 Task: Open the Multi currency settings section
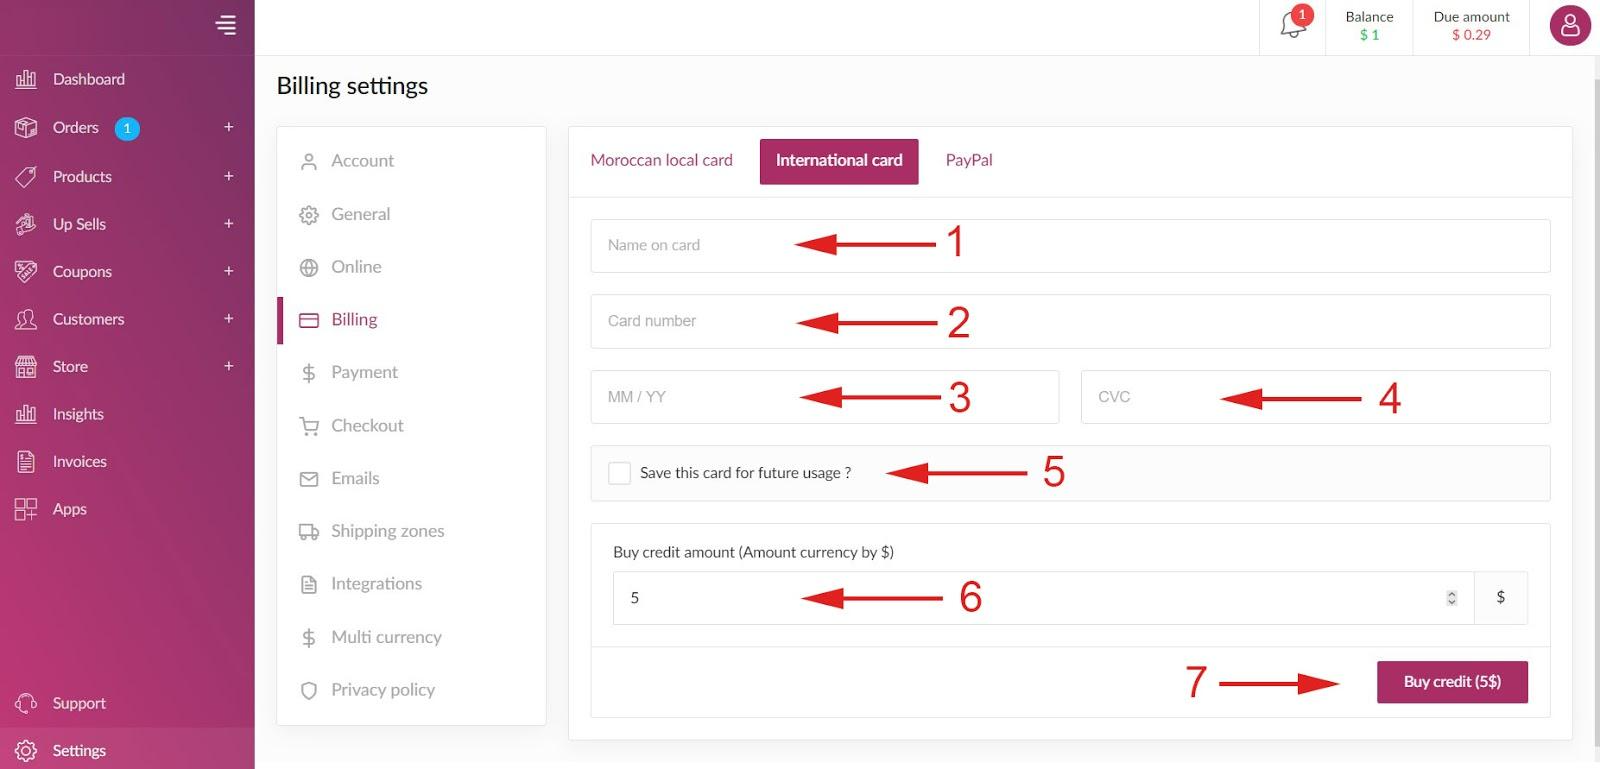click(386, 637)
